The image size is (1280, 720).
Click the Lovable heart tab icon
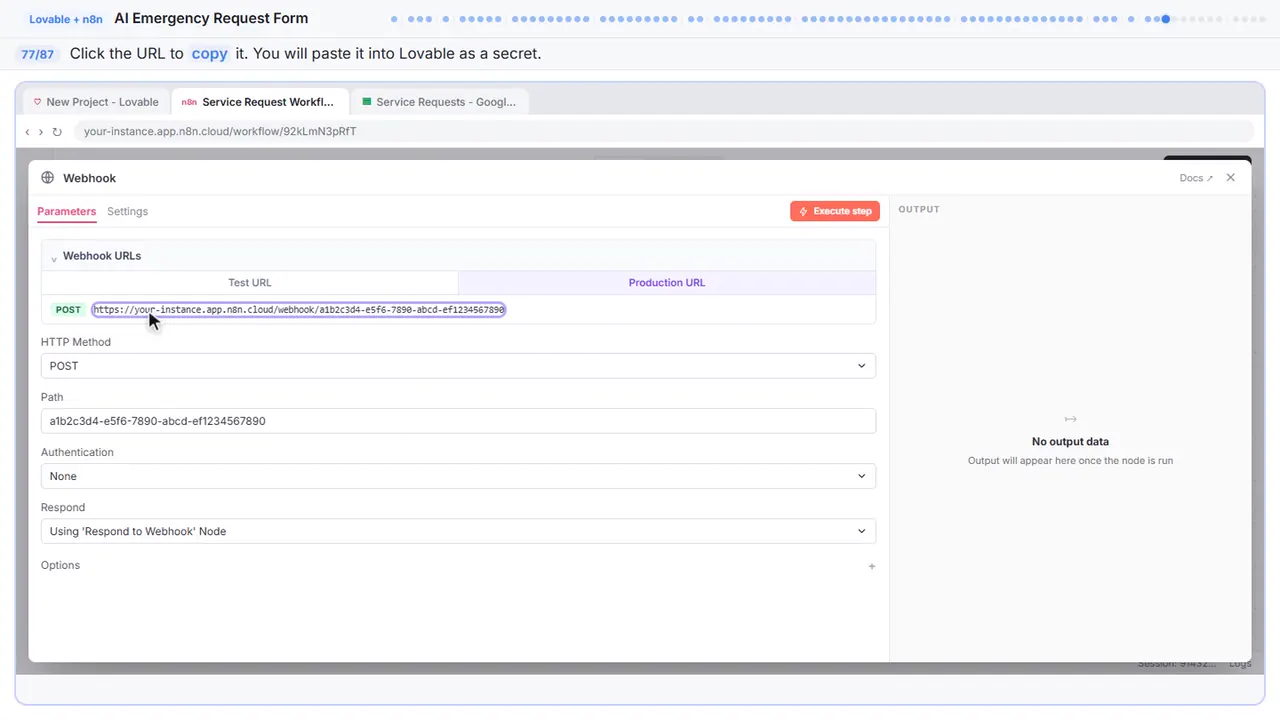(38, 102)
